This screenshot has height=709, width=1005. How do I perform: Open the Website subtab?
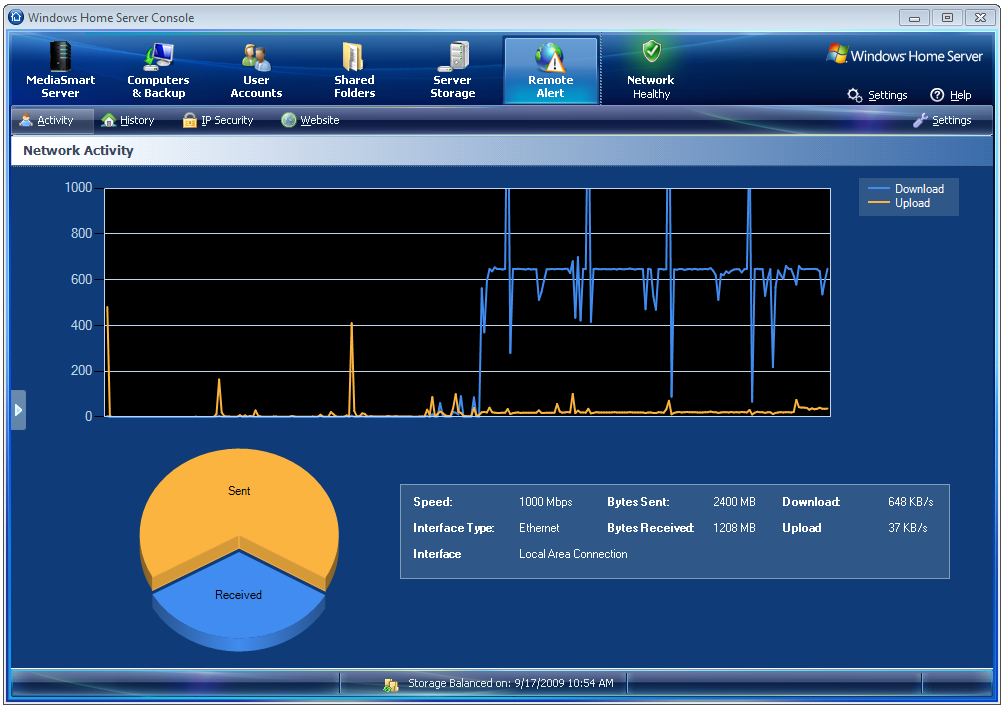310,121
